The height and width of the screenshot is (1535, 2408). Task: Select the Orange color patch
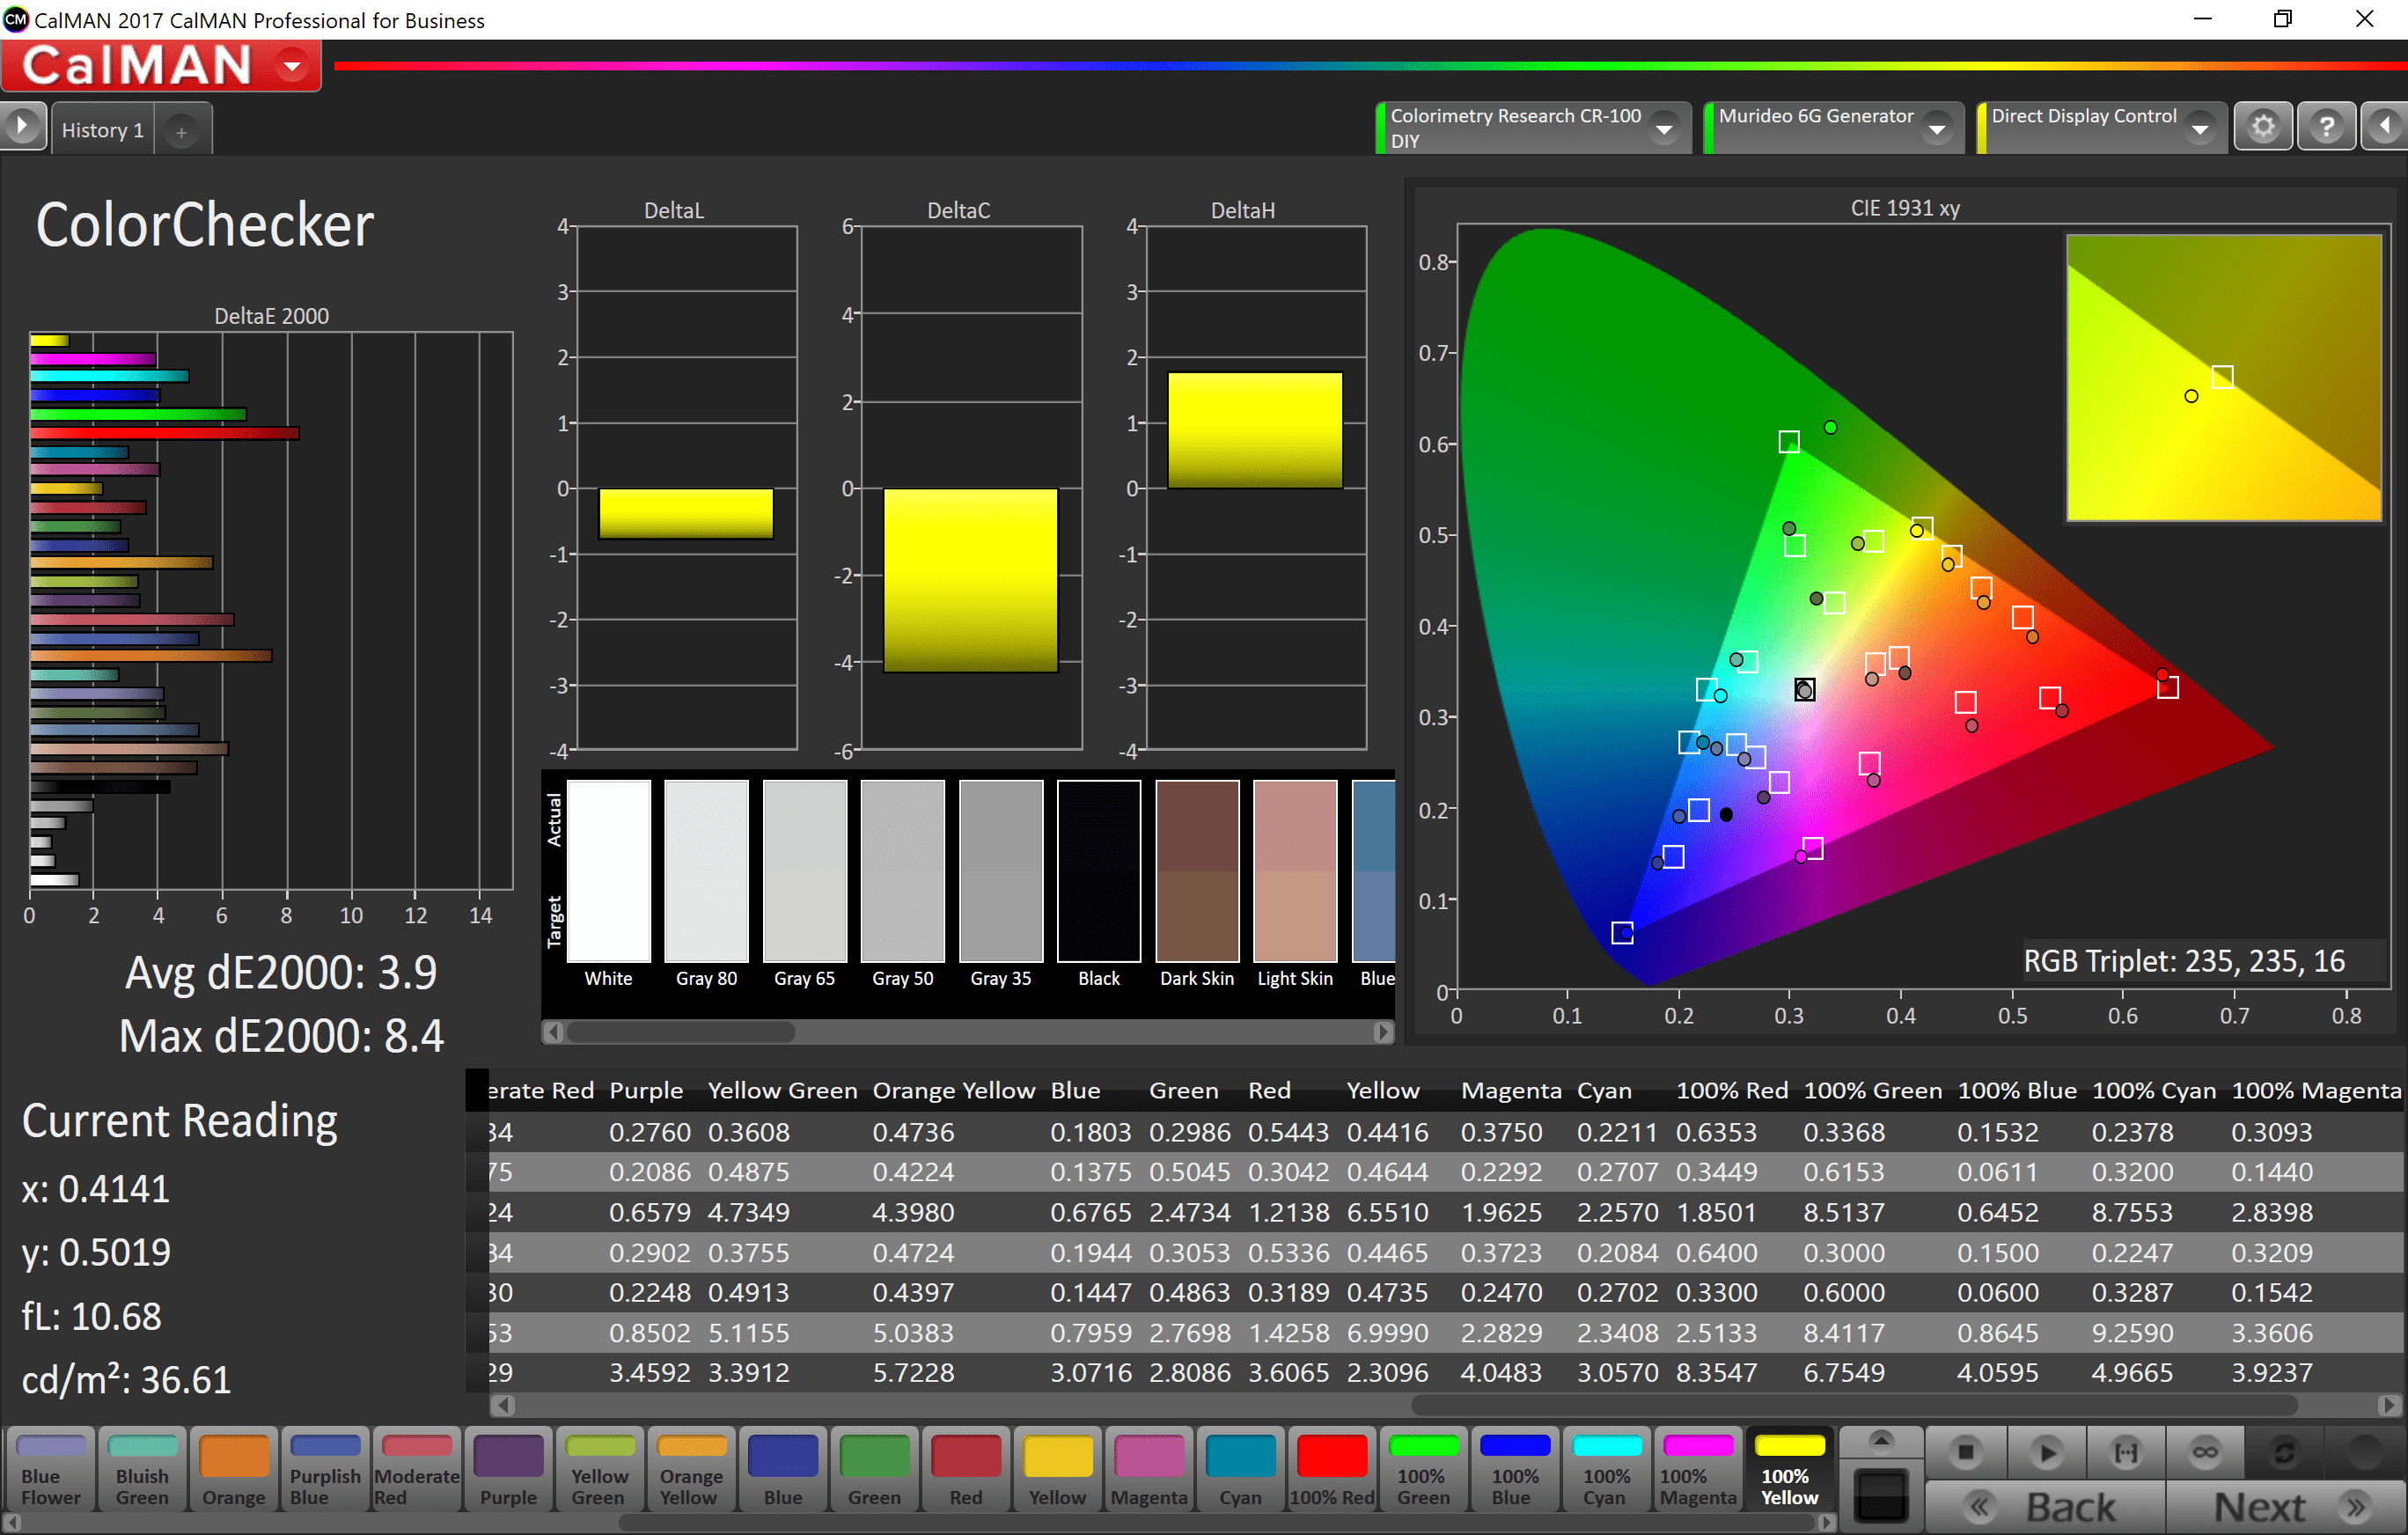pyautogui.click(x=234, y=1469)
